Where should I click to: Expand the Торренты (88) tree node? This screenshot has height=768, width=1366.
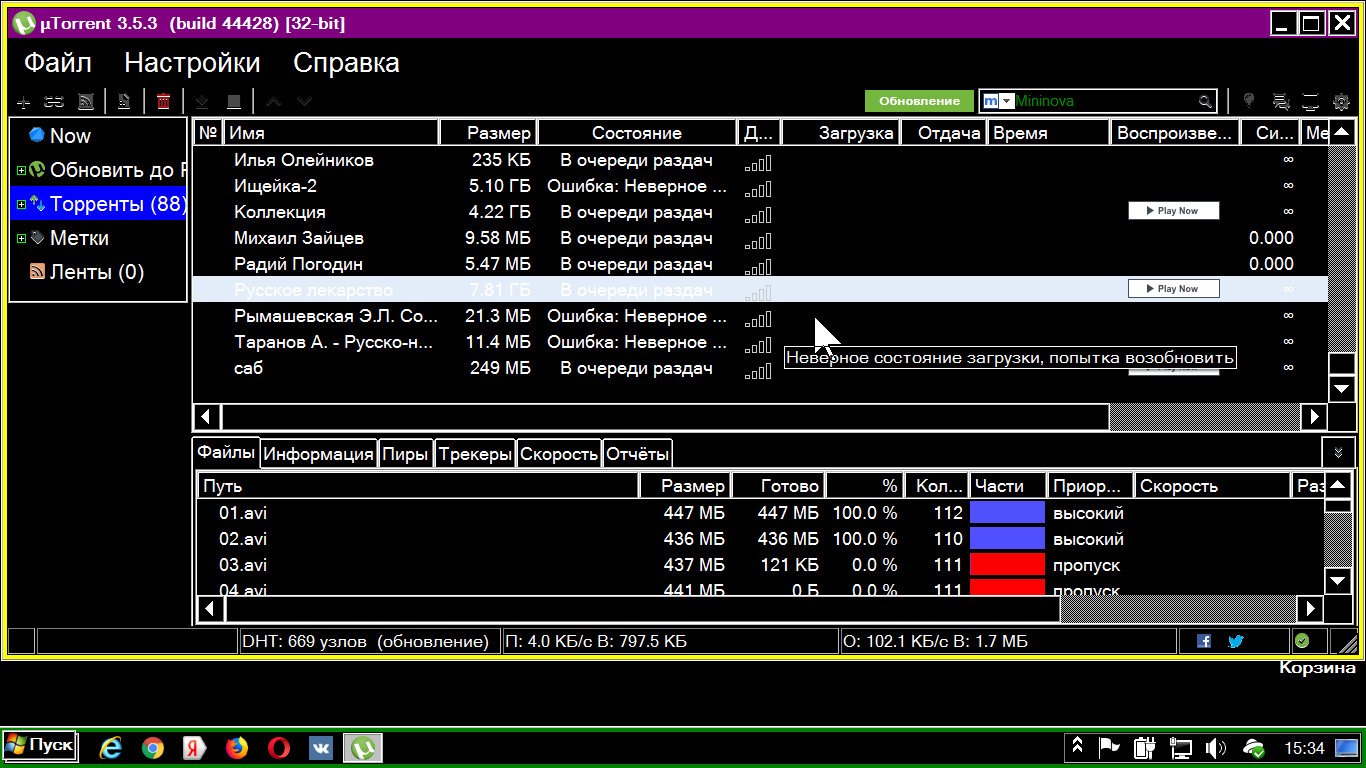coord(21,204)
